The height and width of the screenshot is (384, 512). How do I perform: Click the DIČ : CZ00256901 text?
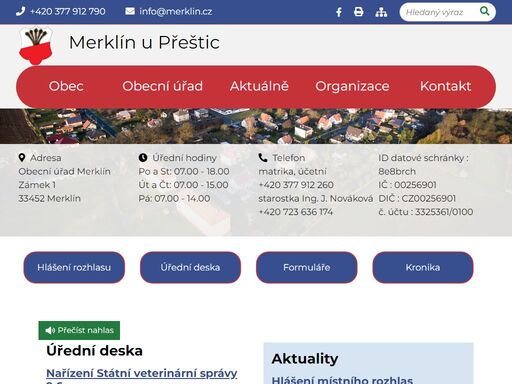(417, 199)
